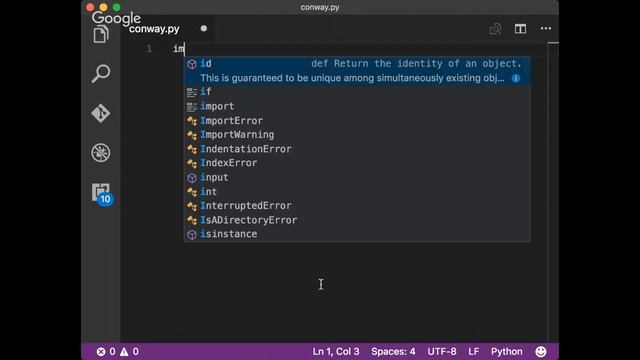Click the 'Python' language mode selector

coord(507,351)
